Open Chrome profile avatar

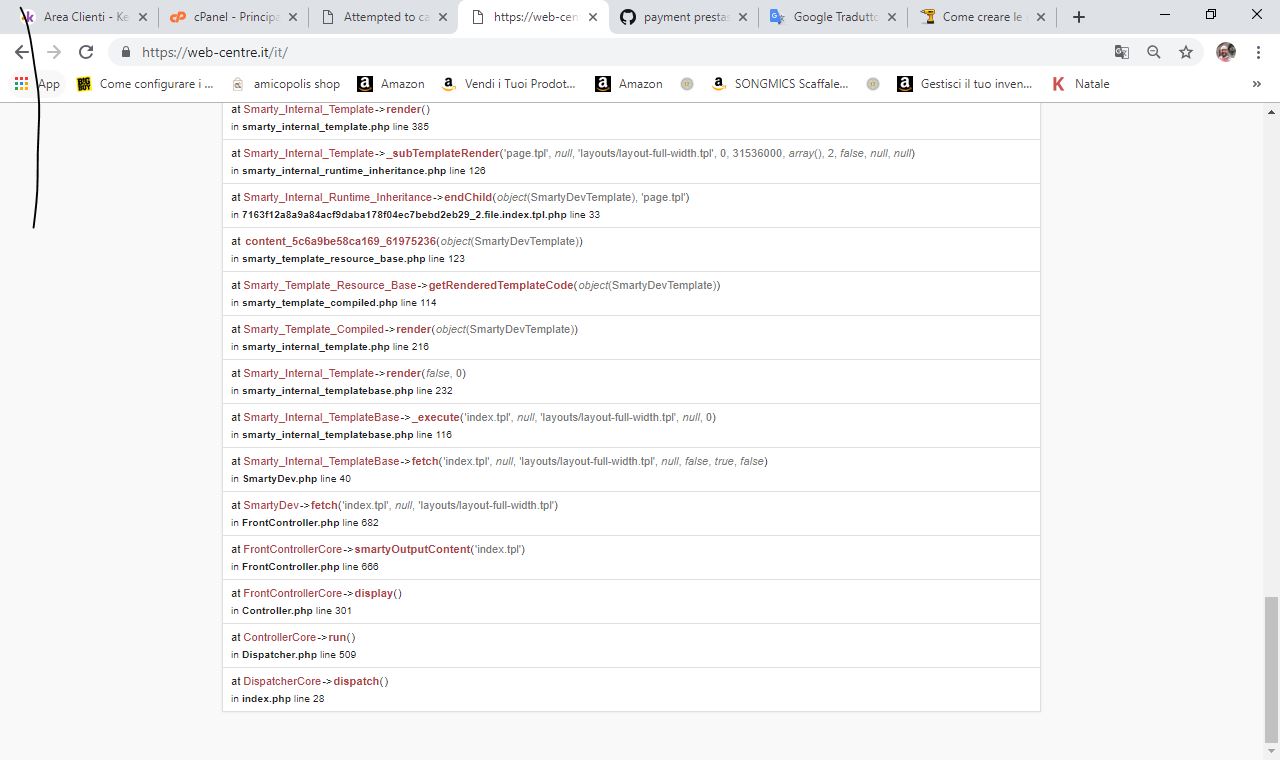click(1226, 52)
